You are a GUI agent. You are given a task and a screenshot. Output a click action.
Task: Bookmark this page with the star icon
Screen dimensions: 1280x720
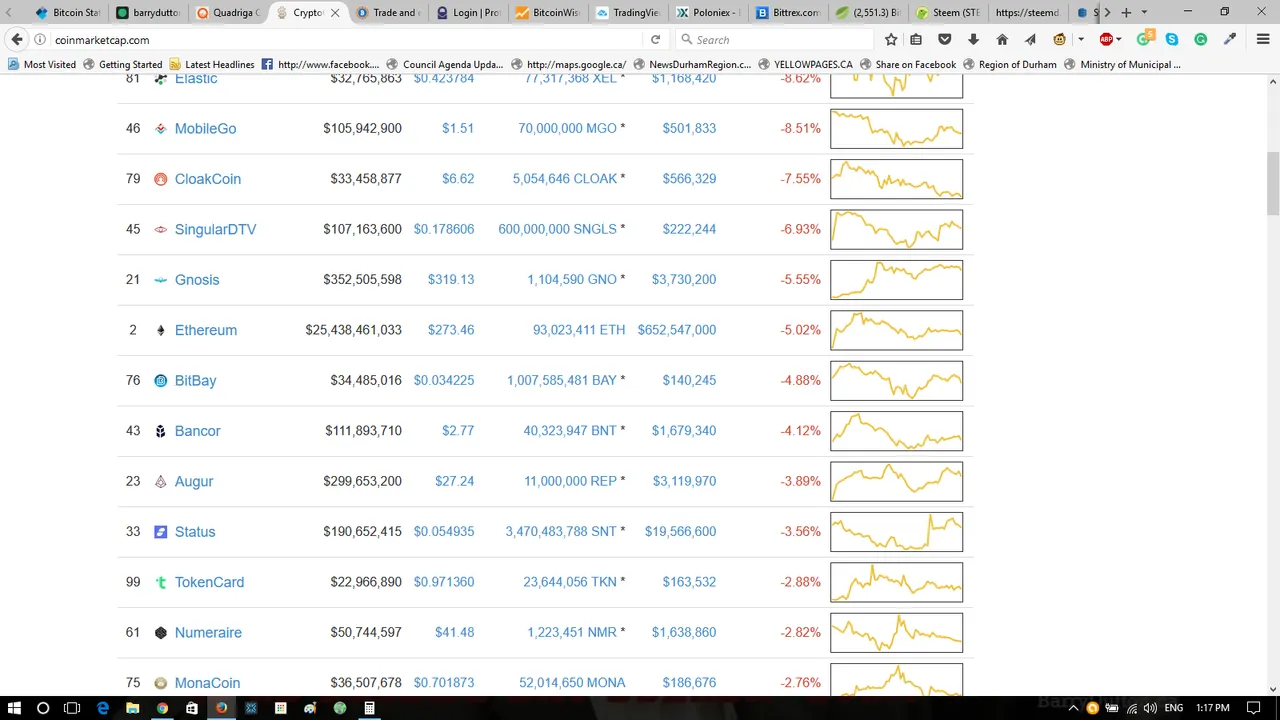891,40
